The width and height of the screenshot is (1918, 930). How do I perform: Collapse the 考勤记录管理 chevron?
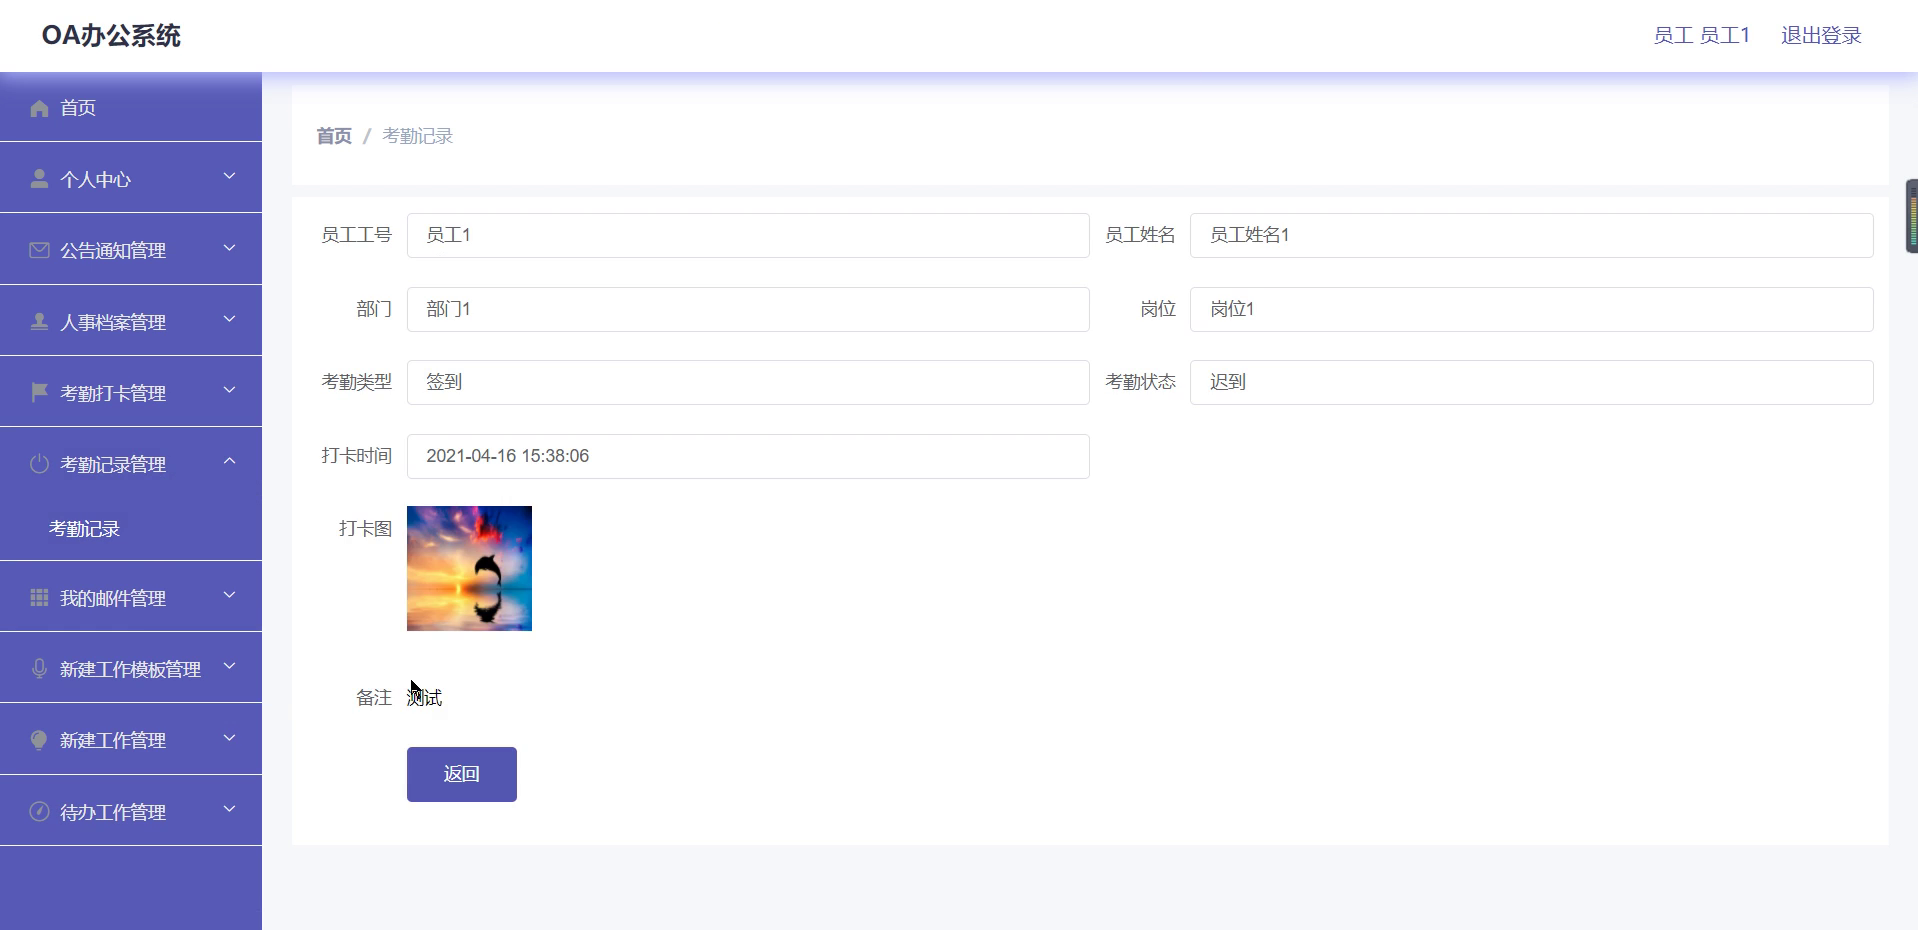point(229,461)
